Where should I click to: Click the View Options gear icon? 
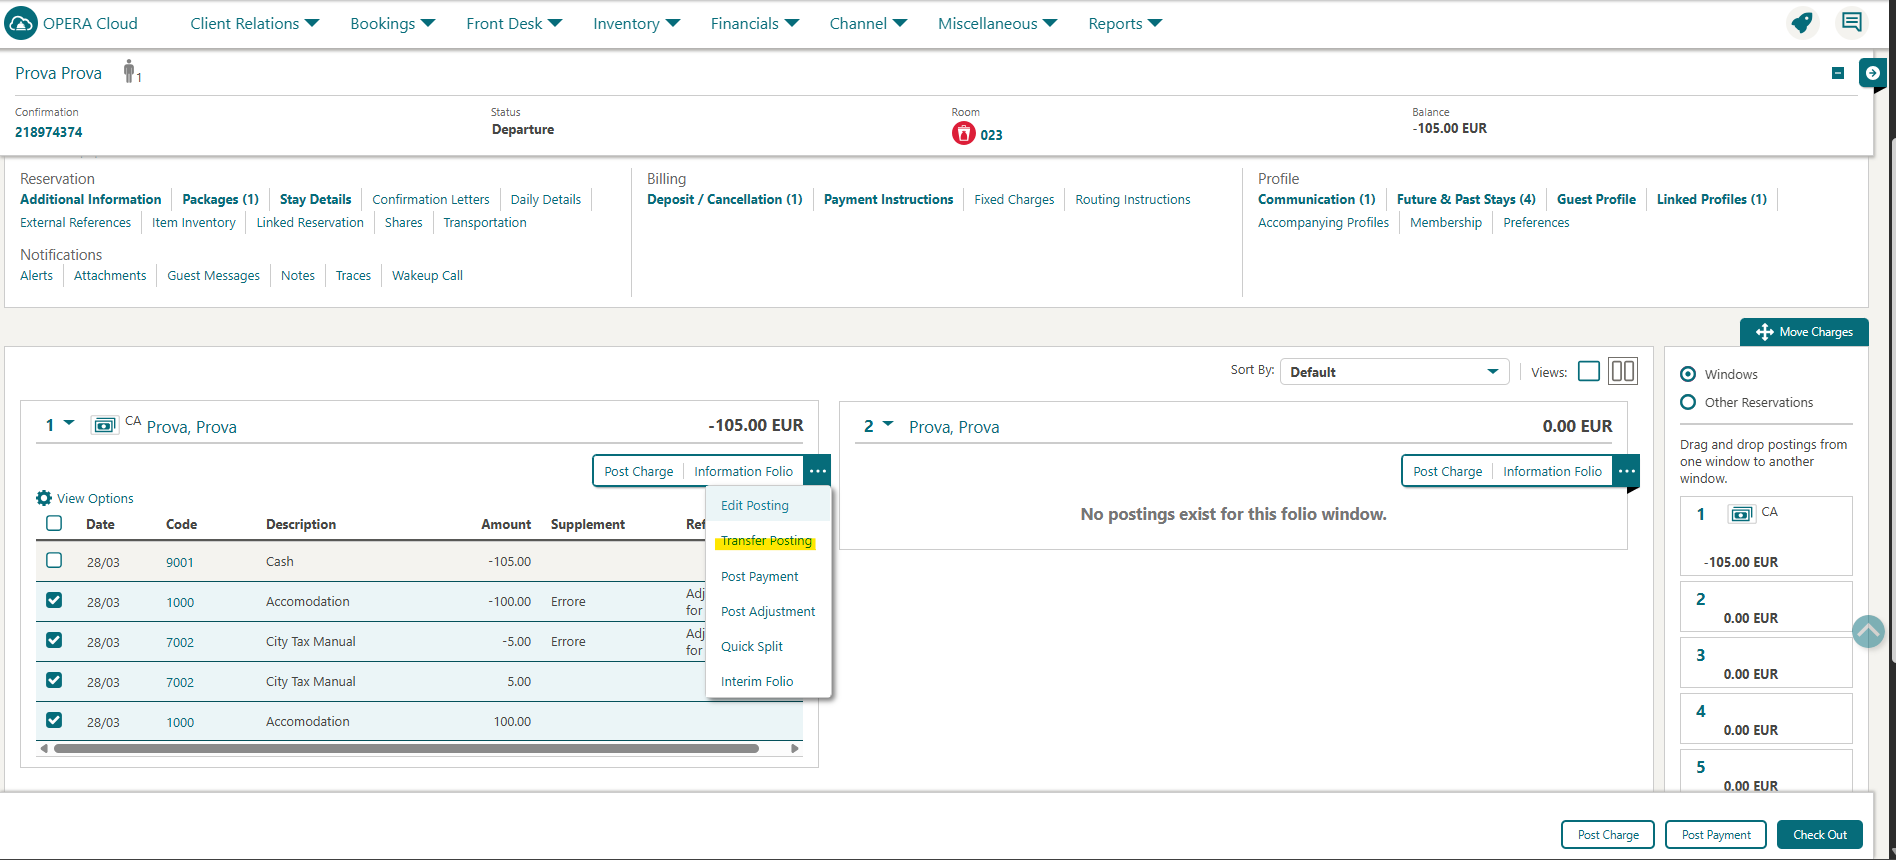click(44, 498)
